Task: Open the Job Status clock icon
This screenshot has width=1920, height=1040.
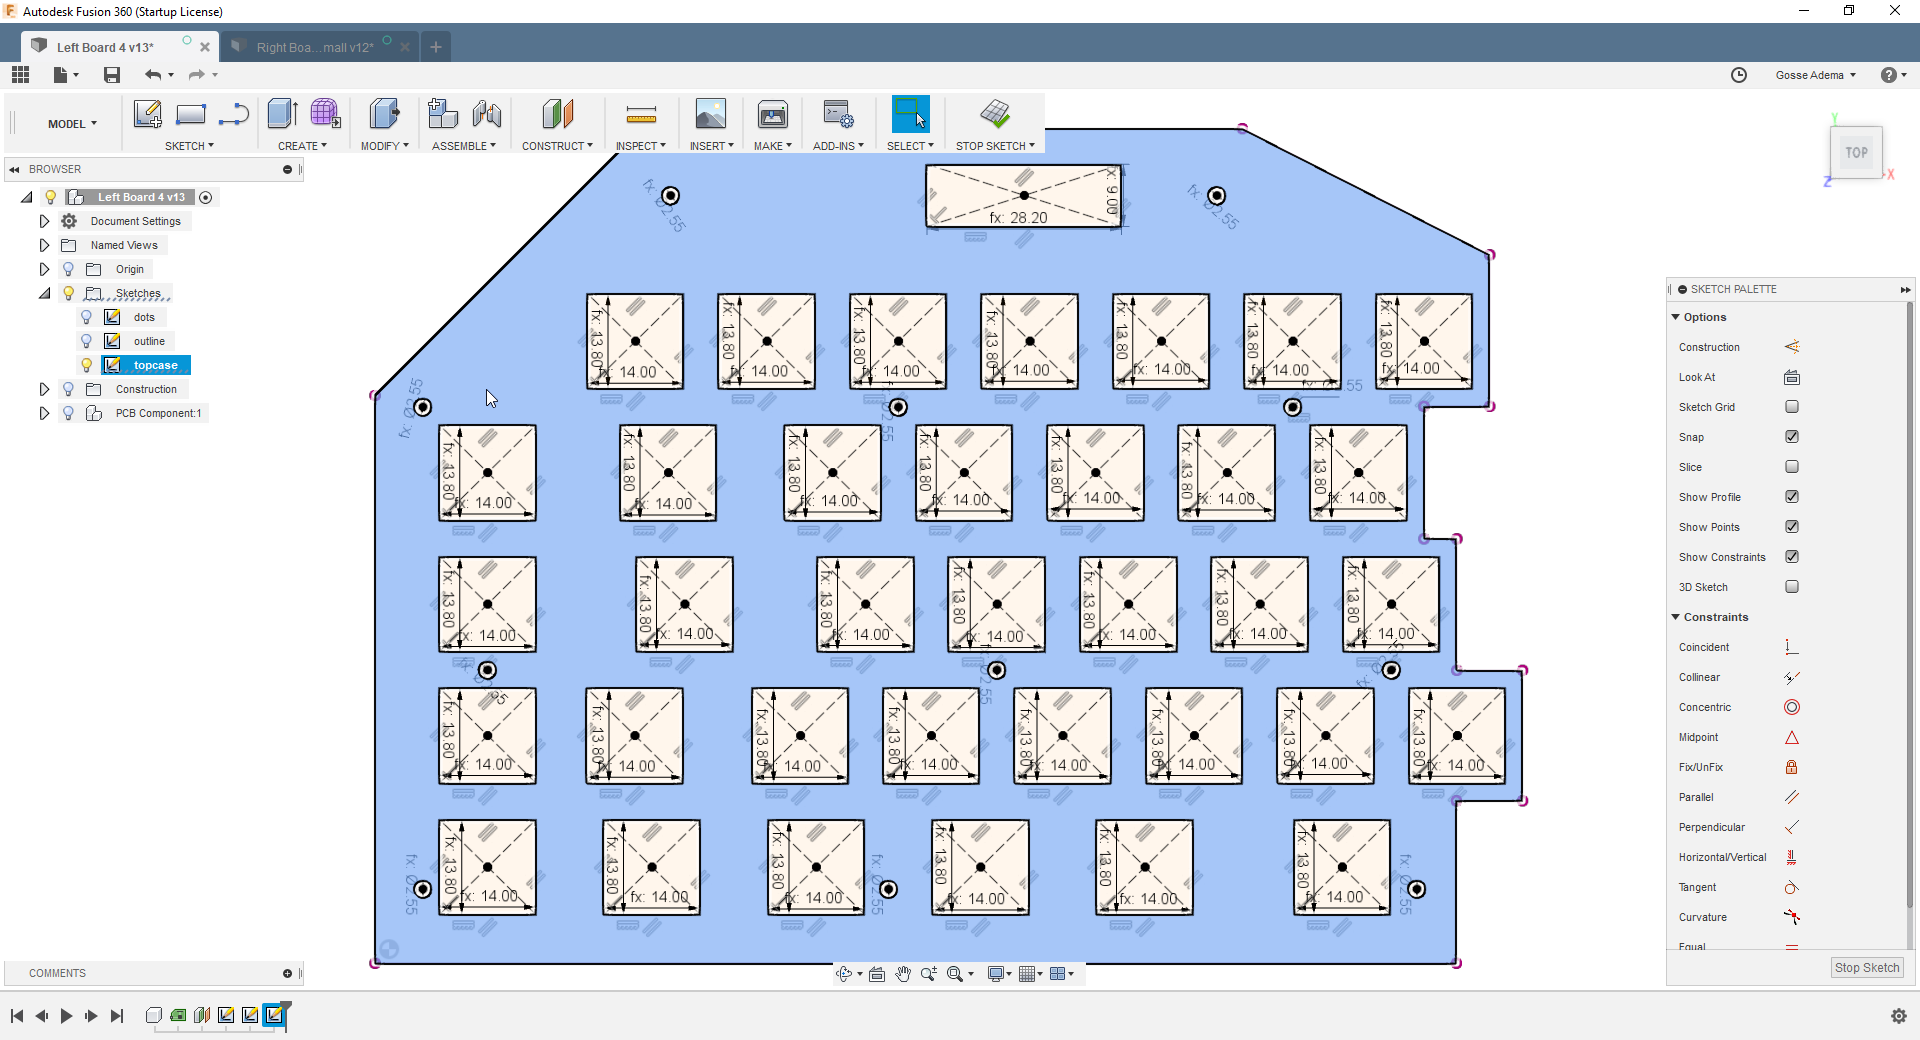Action: click(1739, 75)
